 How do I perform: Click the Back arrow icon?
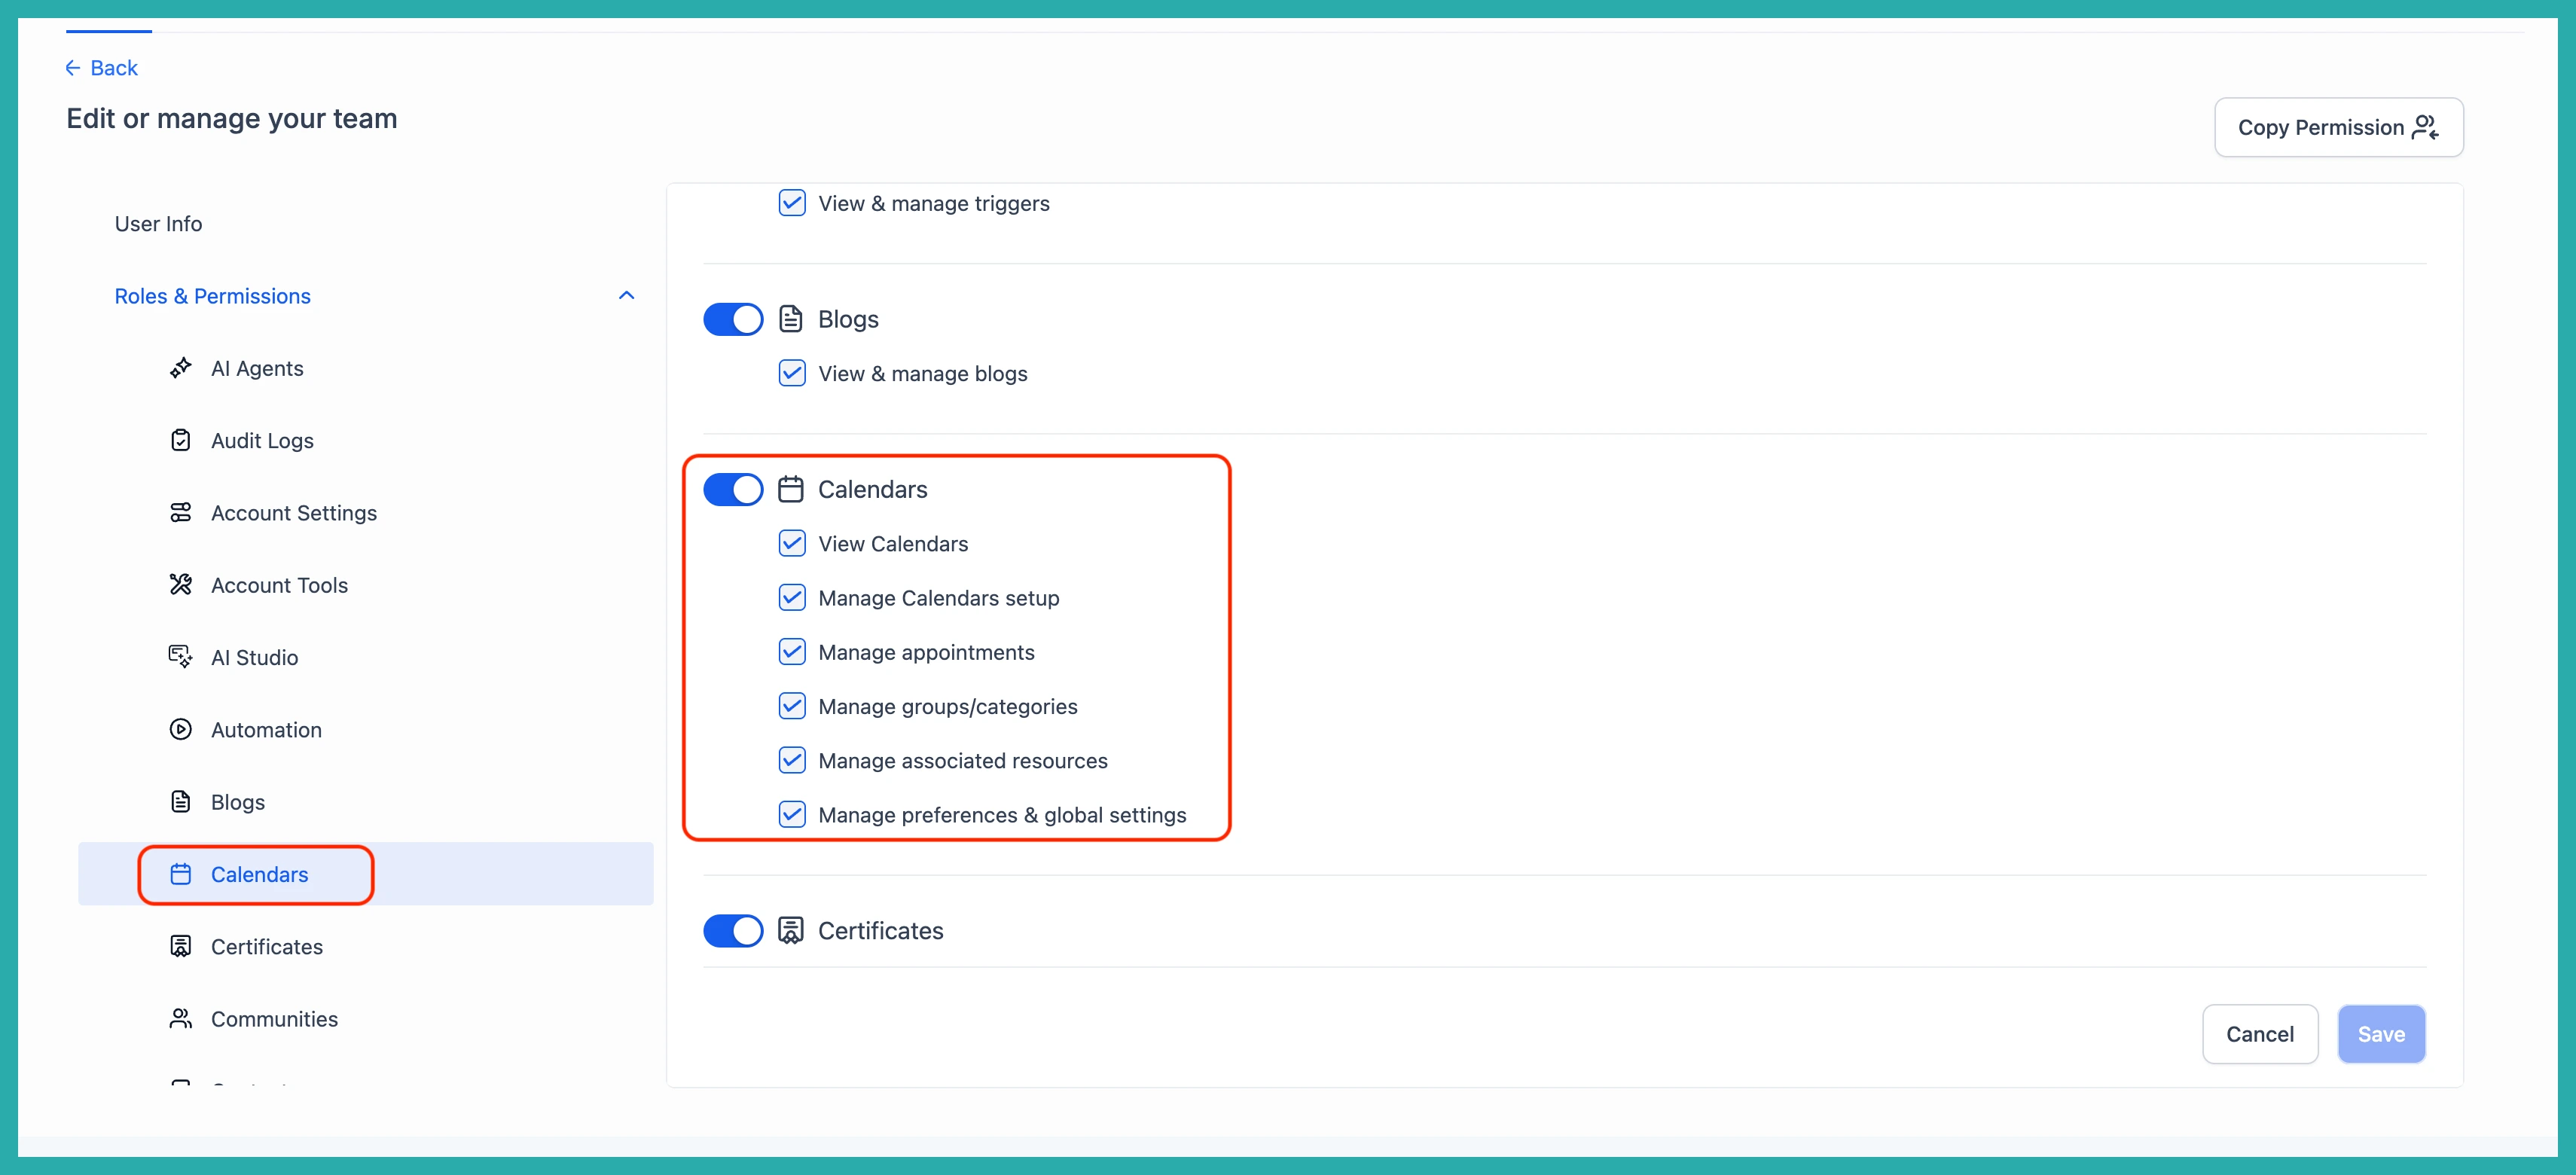[73, 68]
